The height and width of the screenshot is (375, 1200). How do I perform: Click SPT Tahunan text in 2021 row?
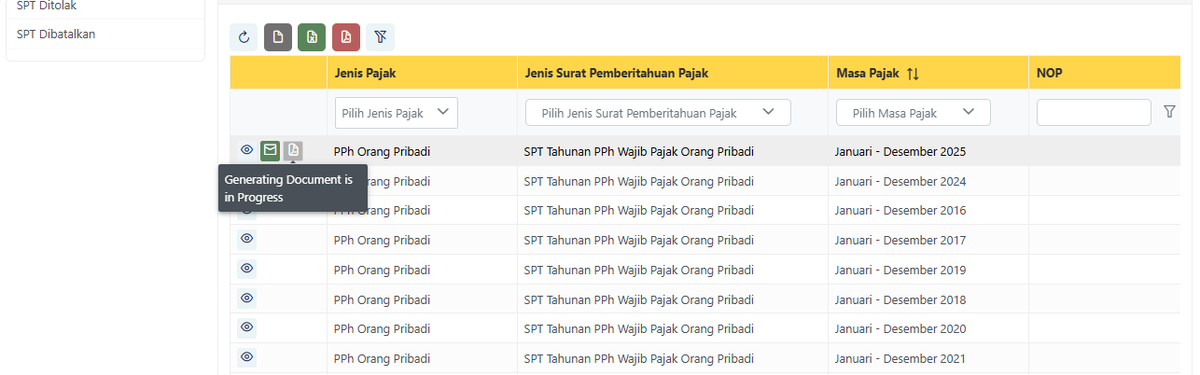coord(638,359)
